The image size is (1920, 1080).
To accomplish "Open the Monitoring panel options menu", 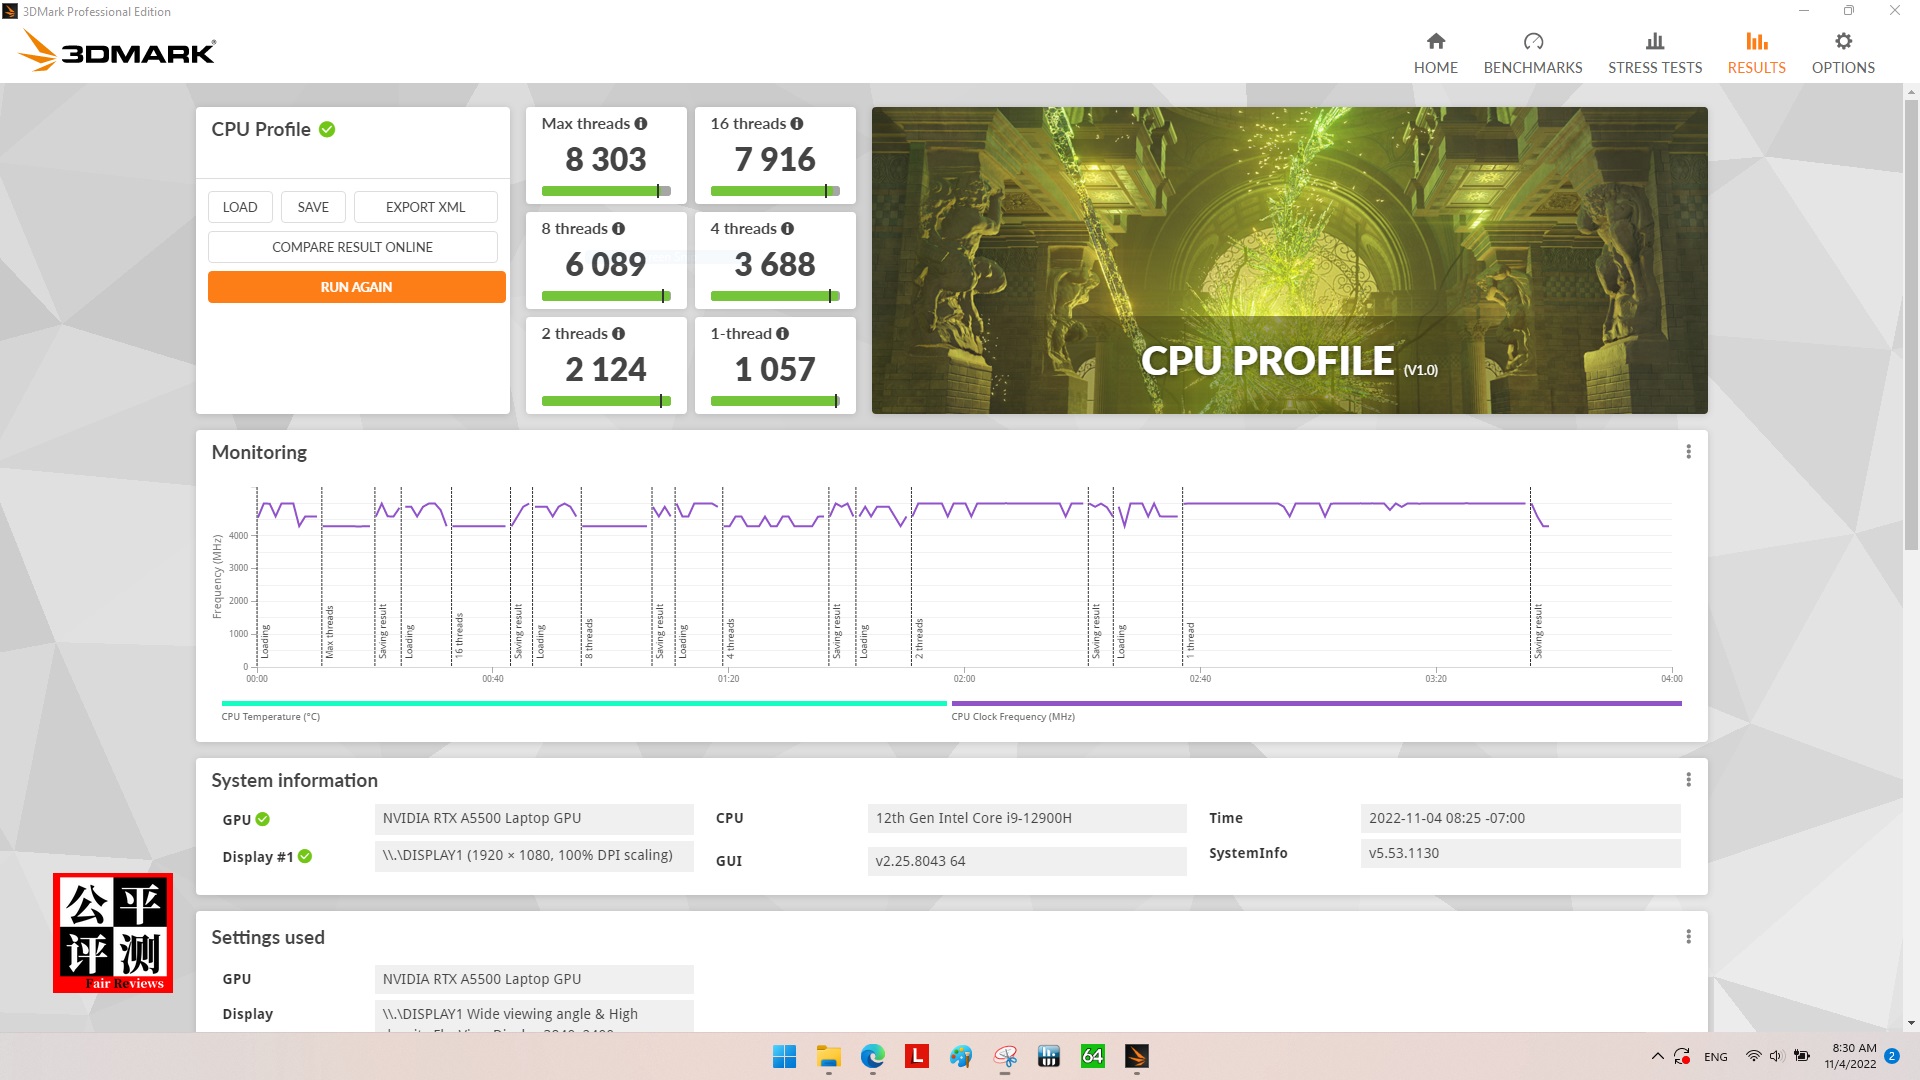I will 1688,452.
